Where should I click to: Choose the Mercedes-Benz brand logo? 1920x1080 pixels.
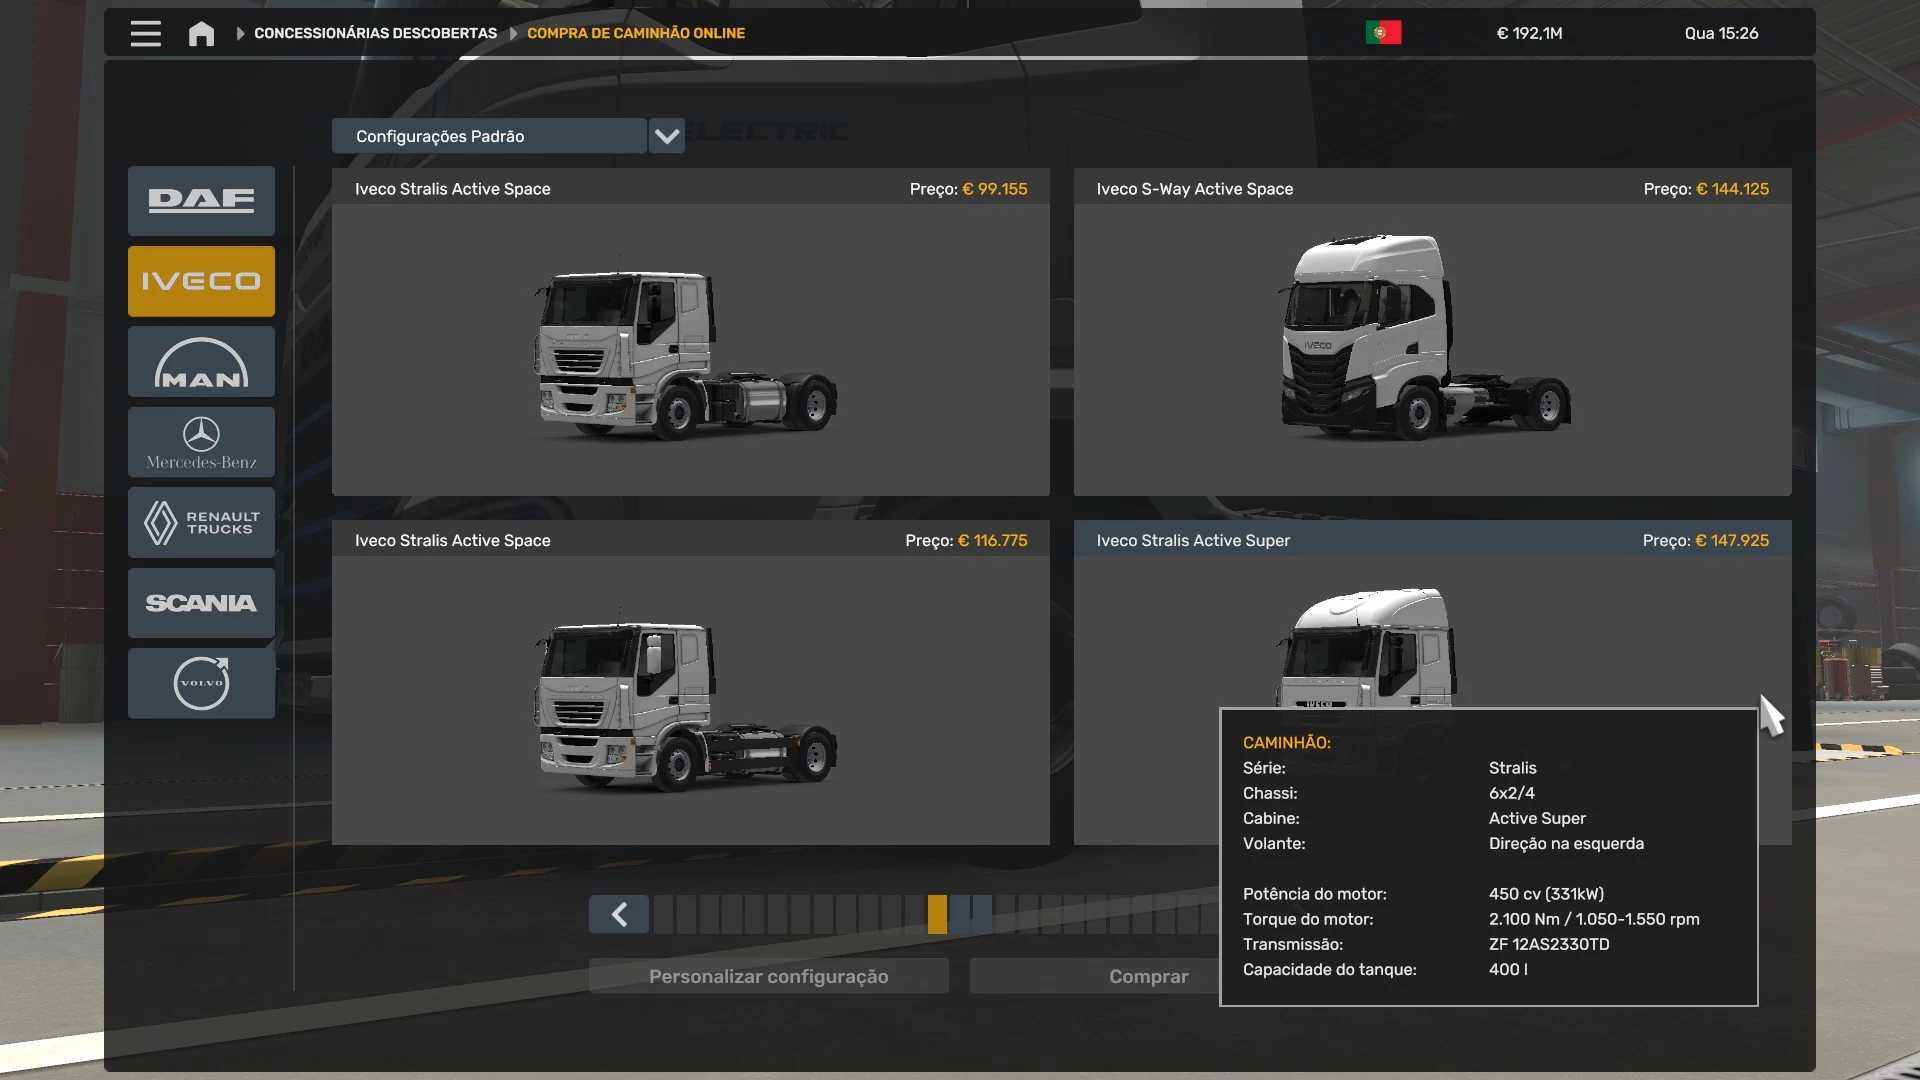(x=201, y=442)
